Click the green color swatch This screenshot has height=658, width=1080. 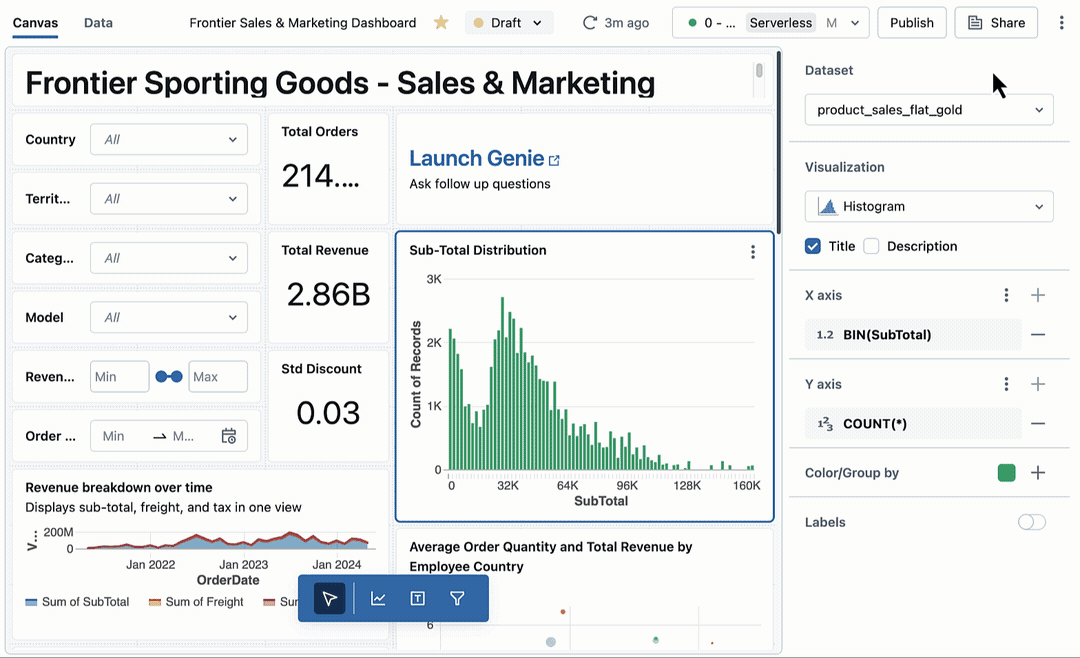(1006, 473)
